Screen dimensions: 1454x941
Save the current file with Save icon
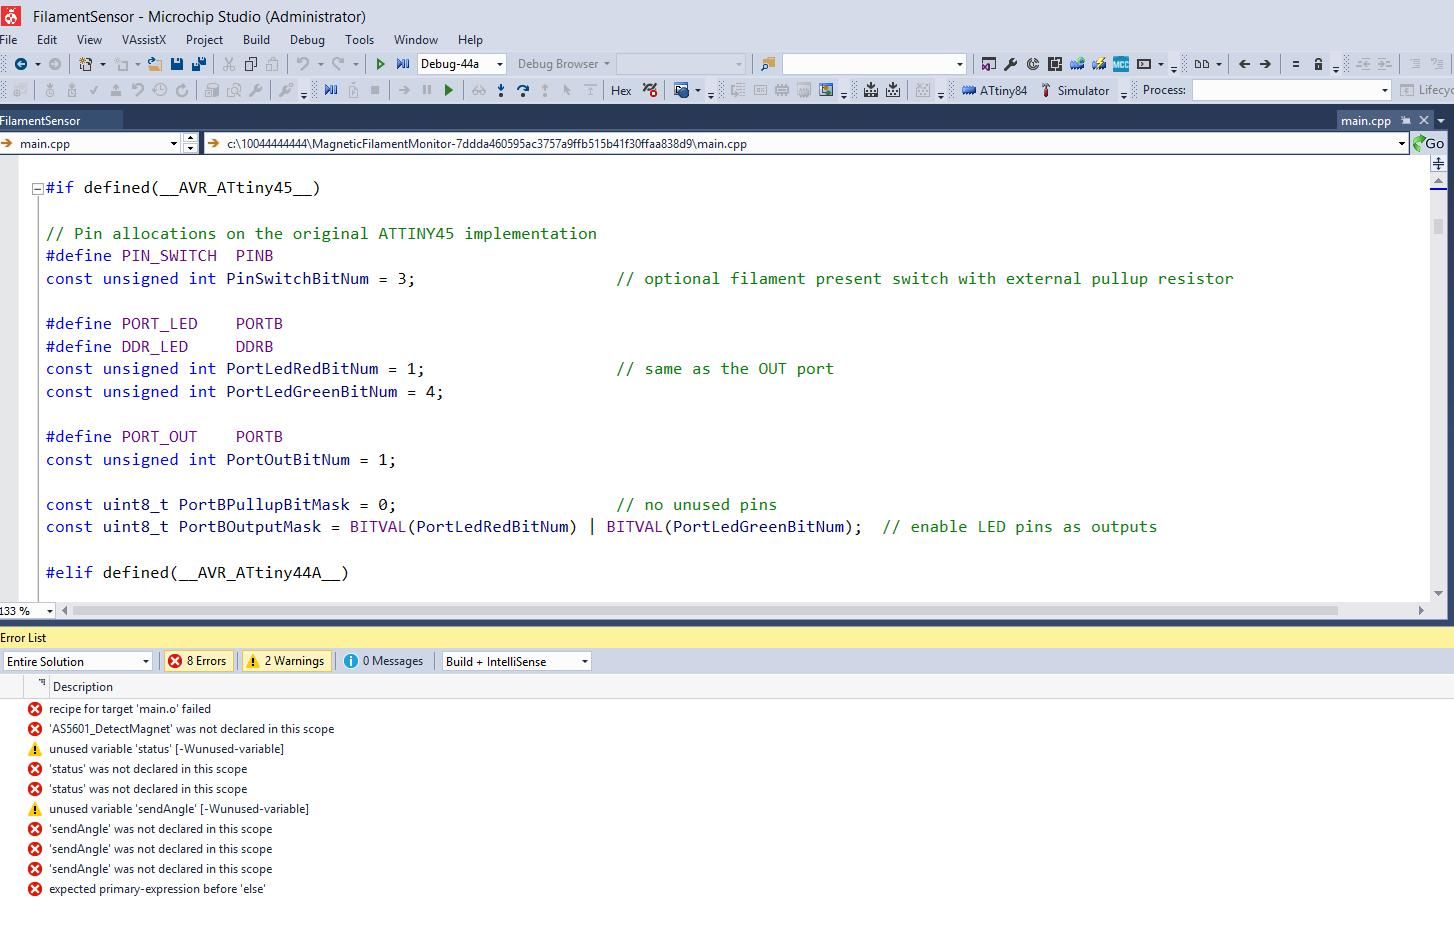click(x=177, y=64)
